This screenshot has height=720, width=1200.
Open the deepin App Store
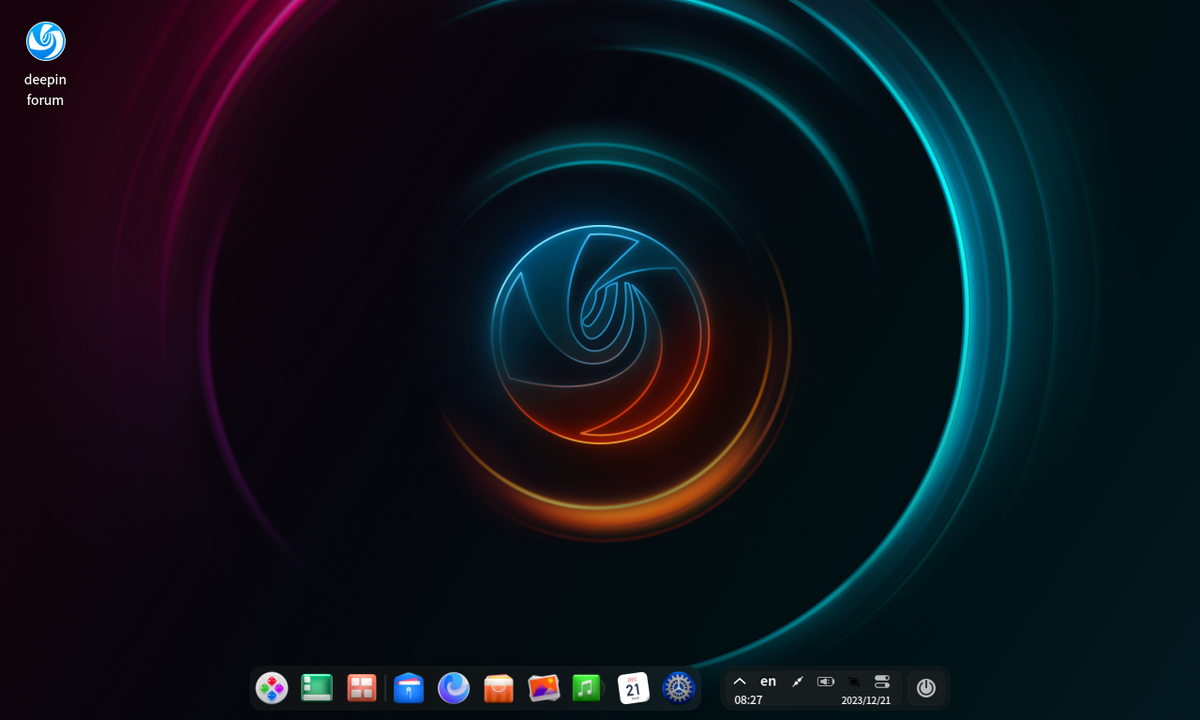pyautogui.click(x=497, y=688)
